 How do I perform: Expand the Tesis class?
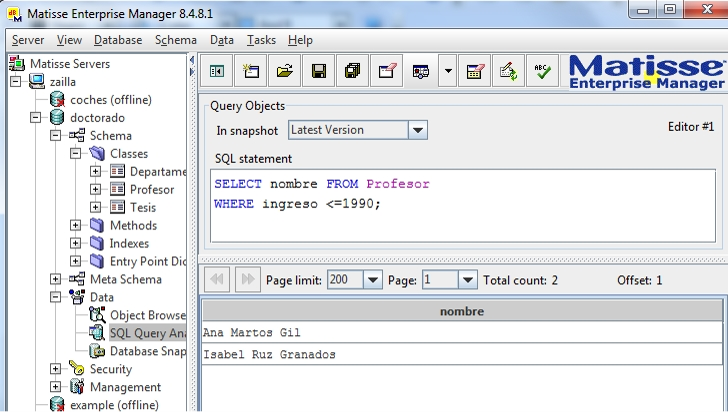click(x=95, y=207)
